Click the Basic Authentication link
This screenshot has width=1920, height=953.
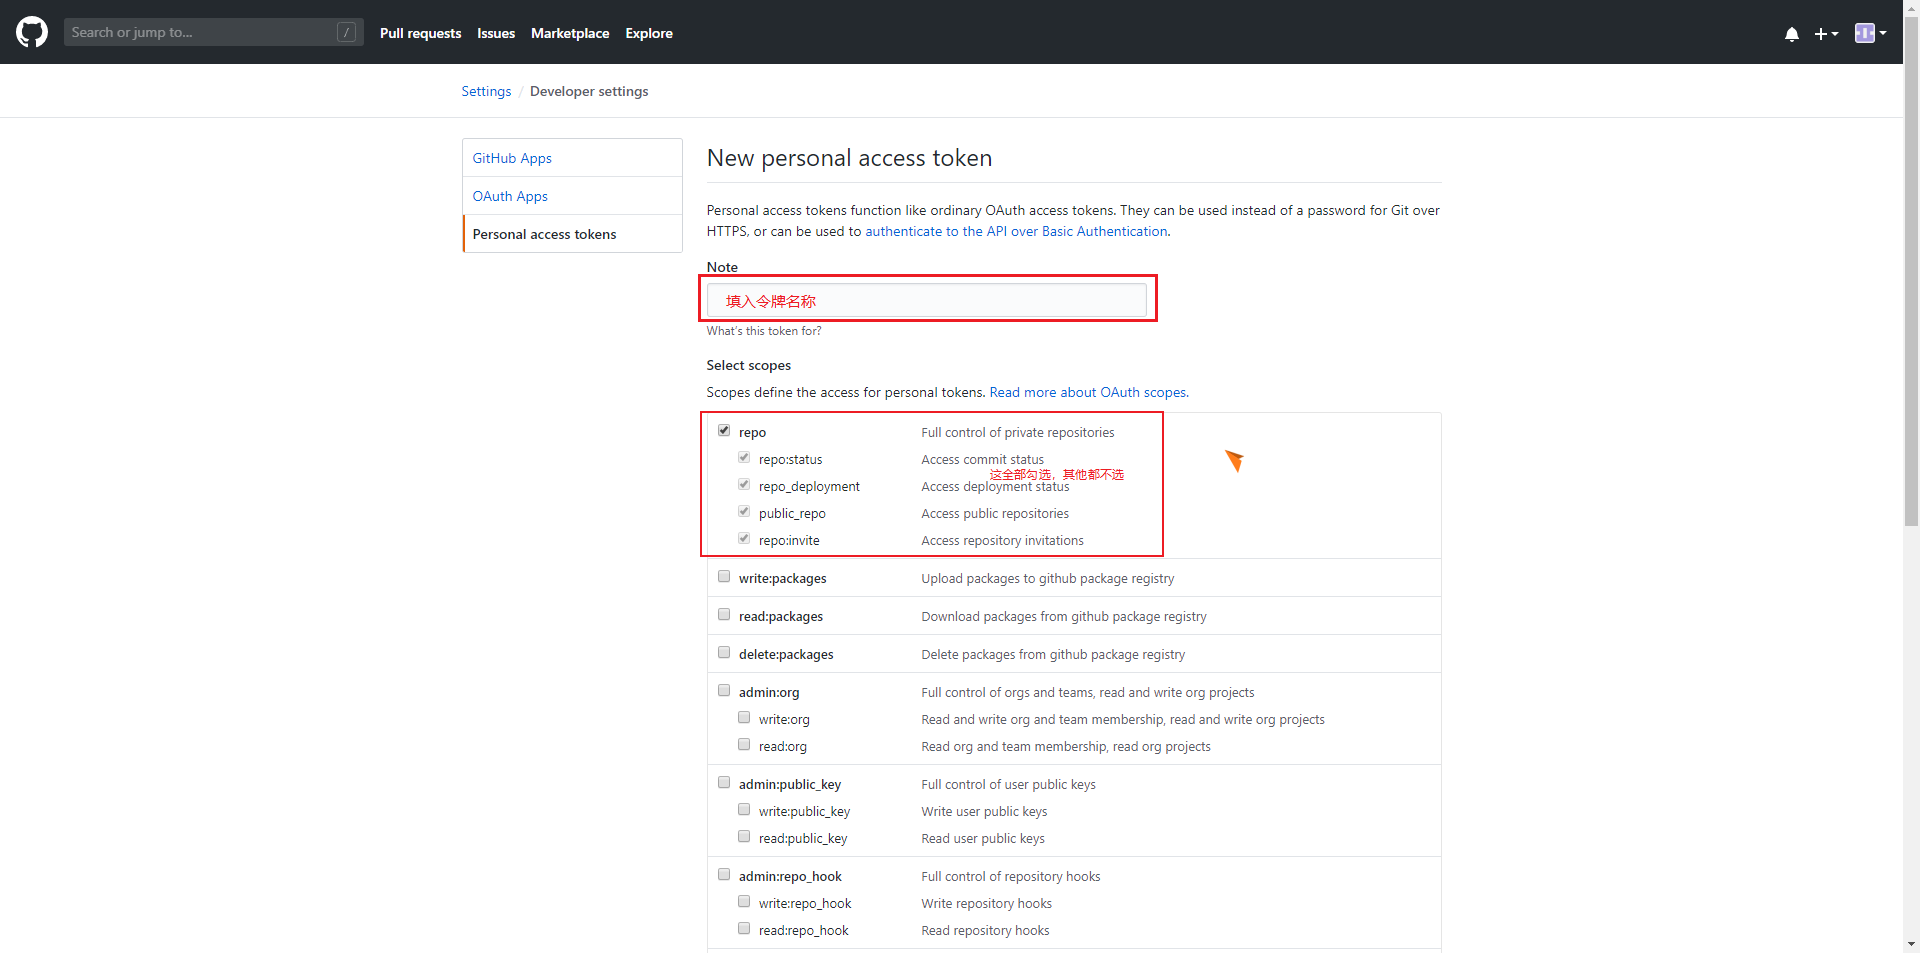click(x=1102, y=231)
